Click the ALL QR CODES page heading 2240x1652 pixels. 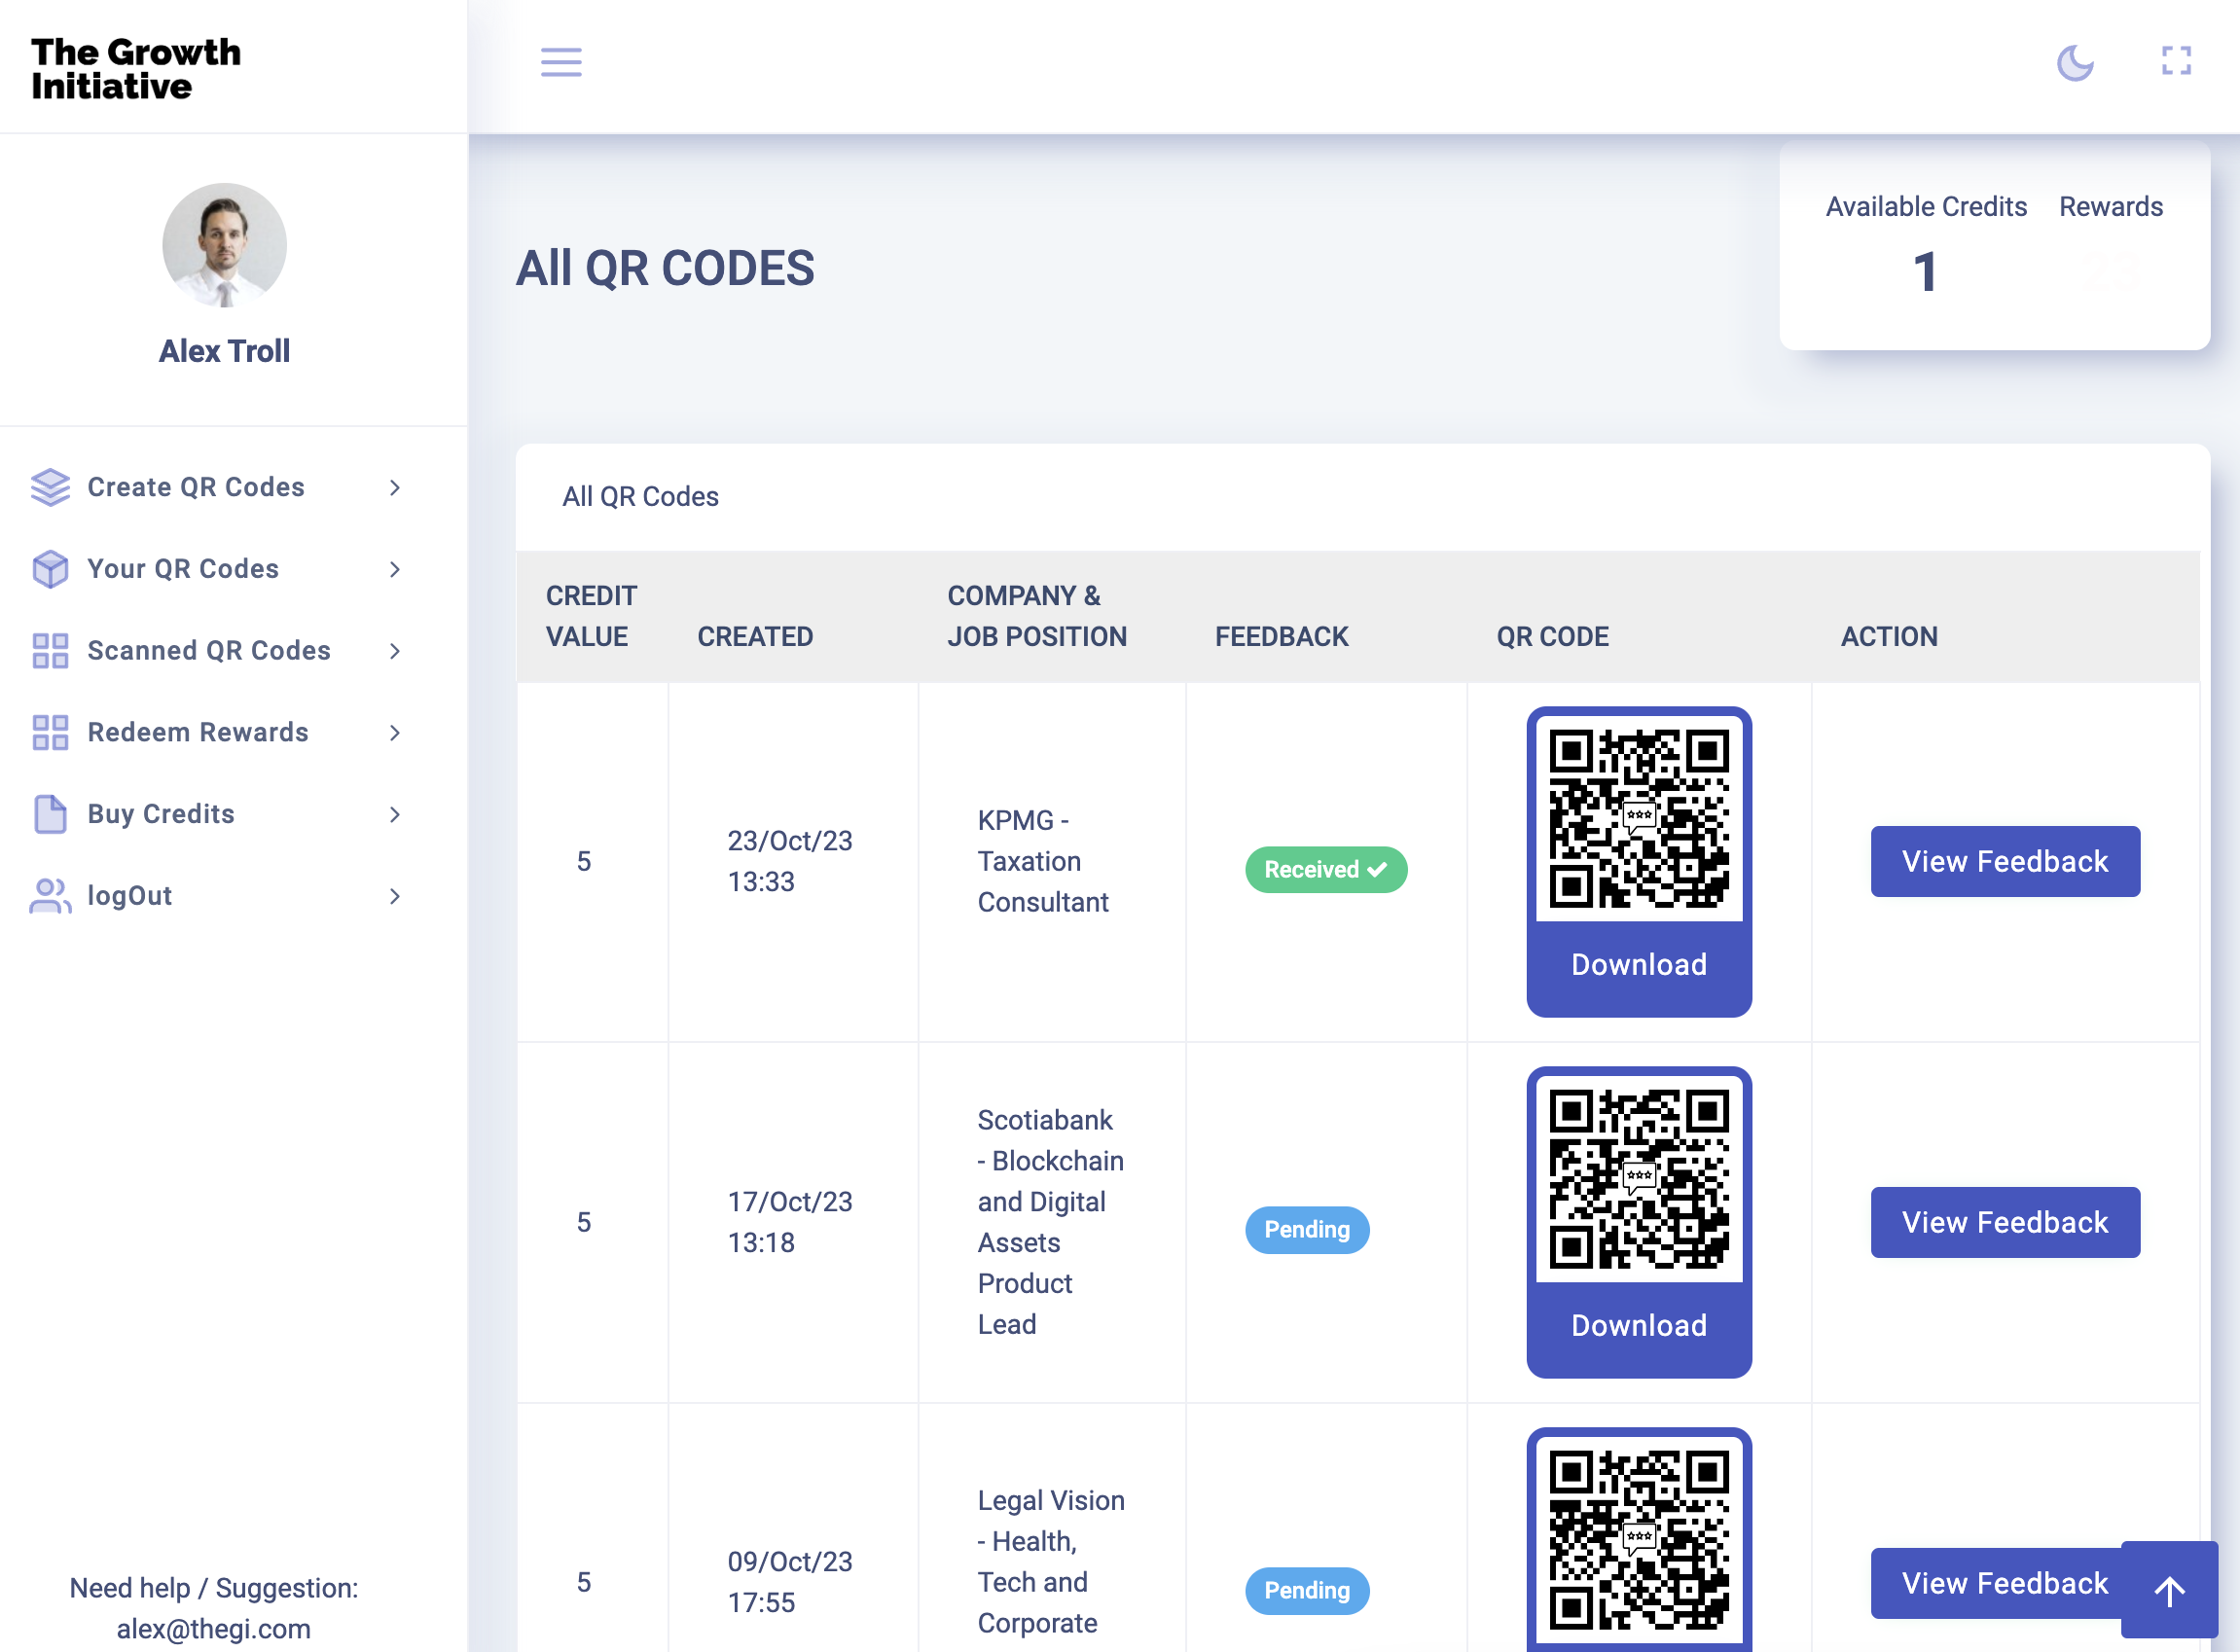tap(665, 268)
